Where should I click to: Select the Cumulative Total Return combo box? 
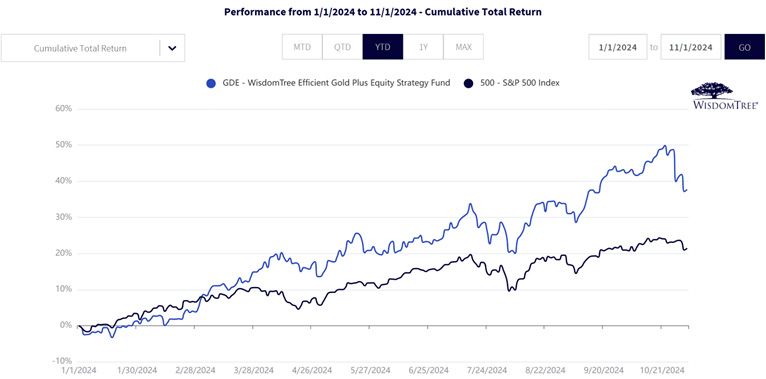click(93, 48)
